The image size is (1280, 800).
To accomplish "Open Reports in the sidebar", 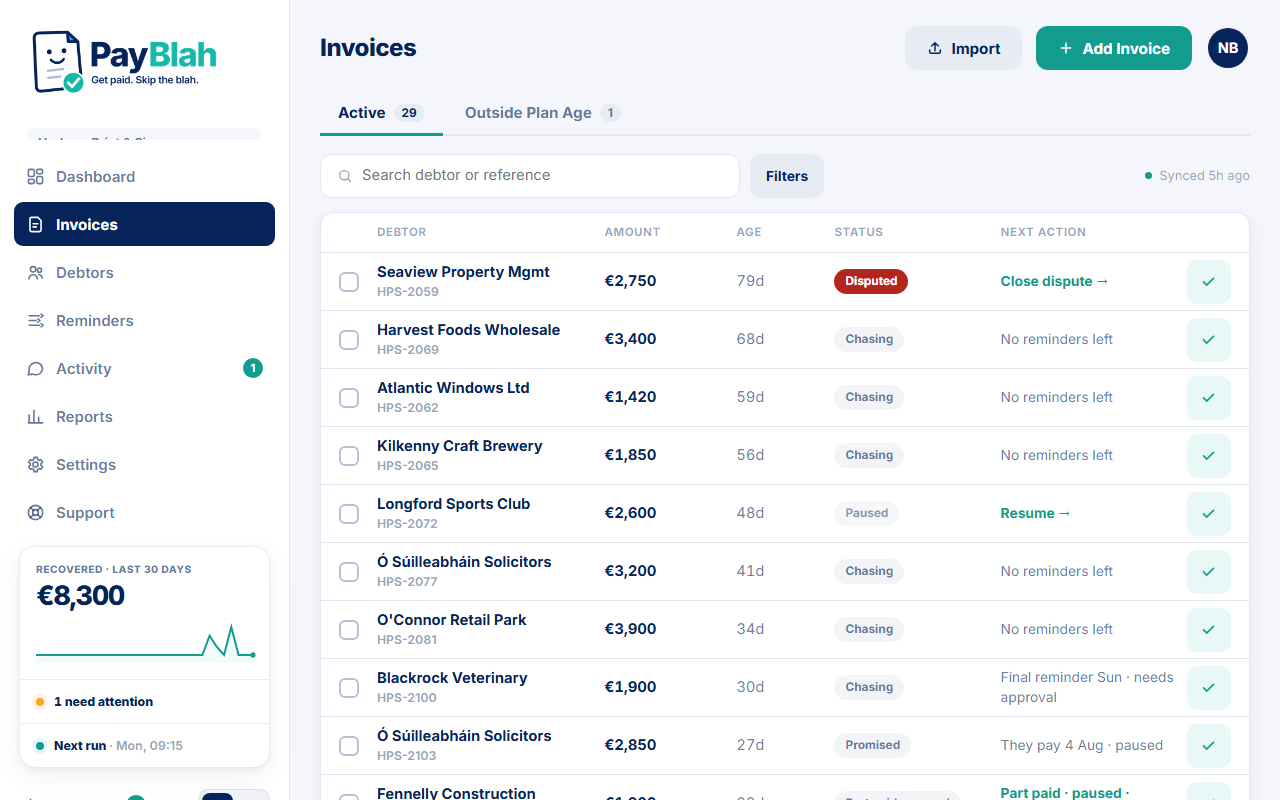I will pos(144,417).
